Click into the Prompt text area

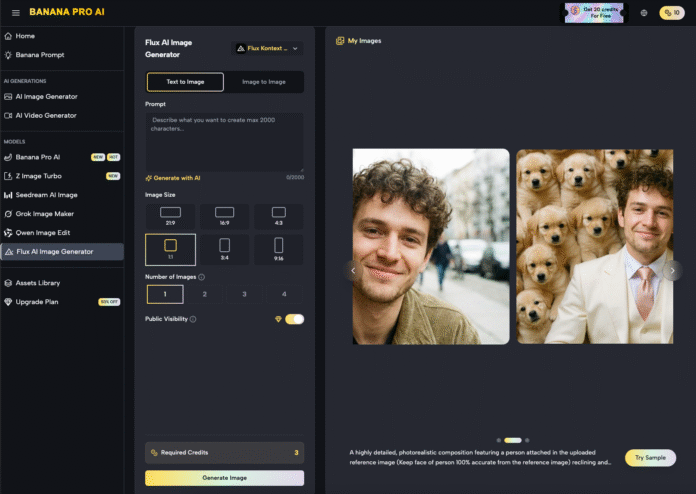224,140
